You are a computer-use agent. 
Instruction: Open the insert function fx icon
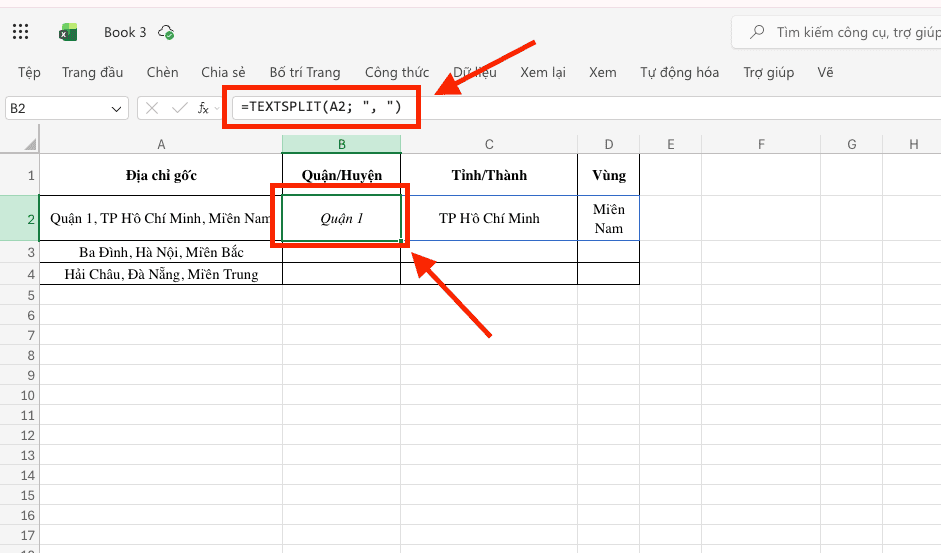point(203,108)
